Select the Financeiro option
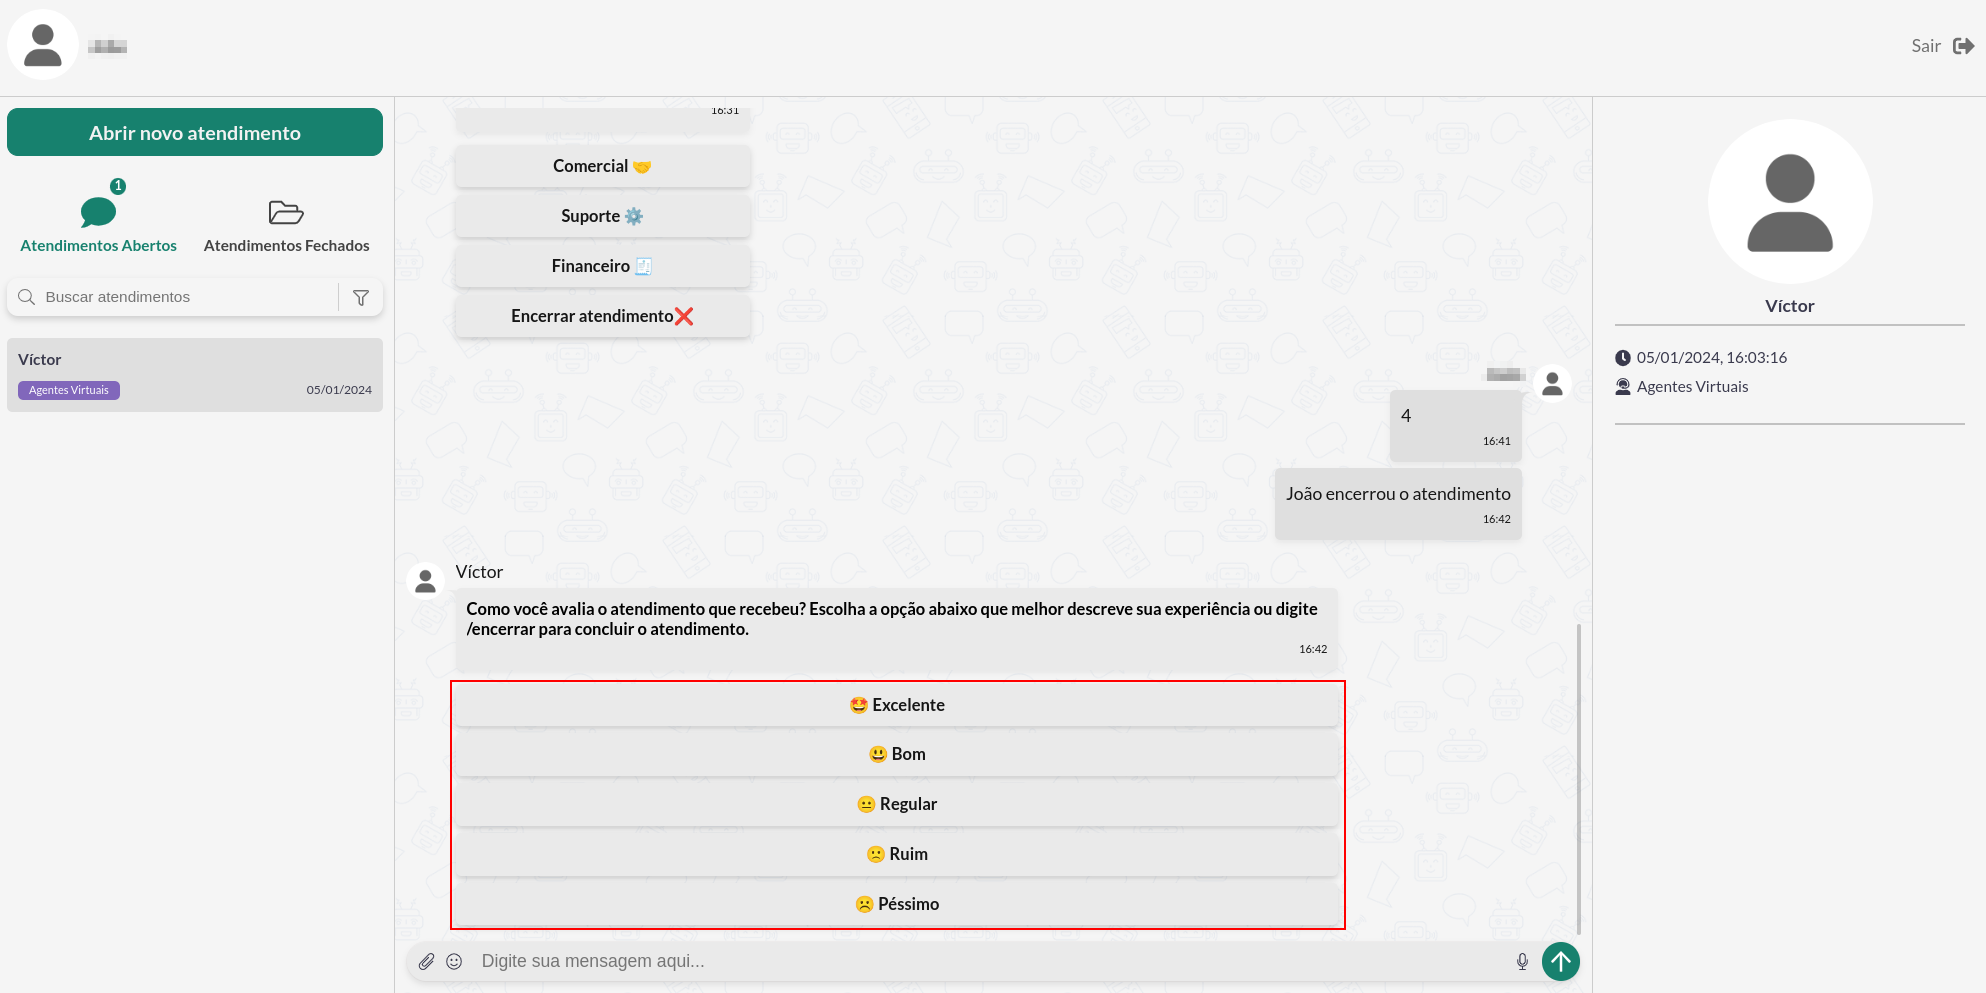1986x993 pixels. click(x=603, y=266)
